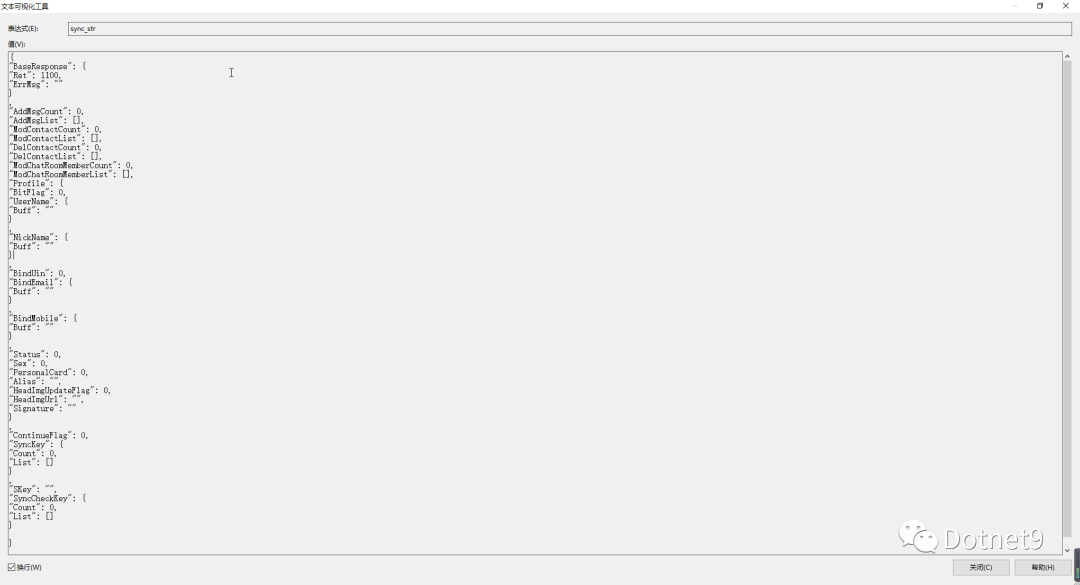The height and width of the screenshot is (585, 1080).
Task: Click the "ContinueFlag": 0 line
Action: pyautogui.click(x=49, y=435)
